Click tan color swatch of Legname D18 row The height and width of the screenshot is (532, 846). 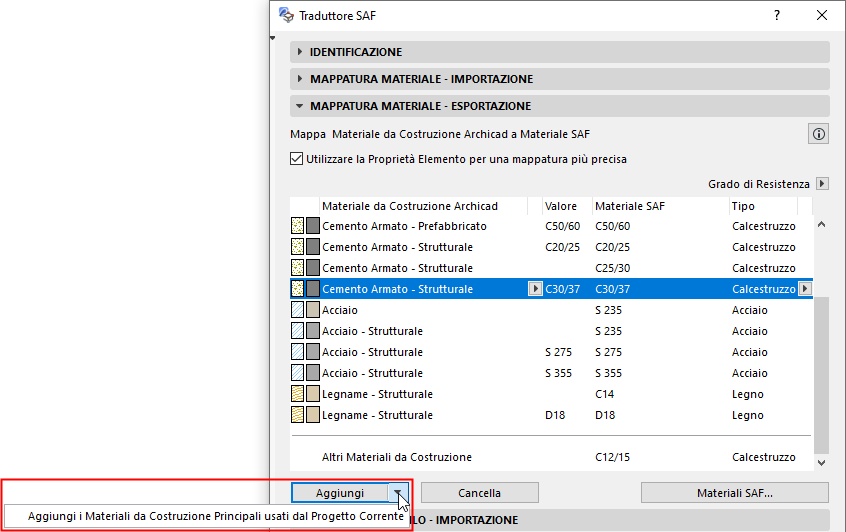(x=313, y=415)
